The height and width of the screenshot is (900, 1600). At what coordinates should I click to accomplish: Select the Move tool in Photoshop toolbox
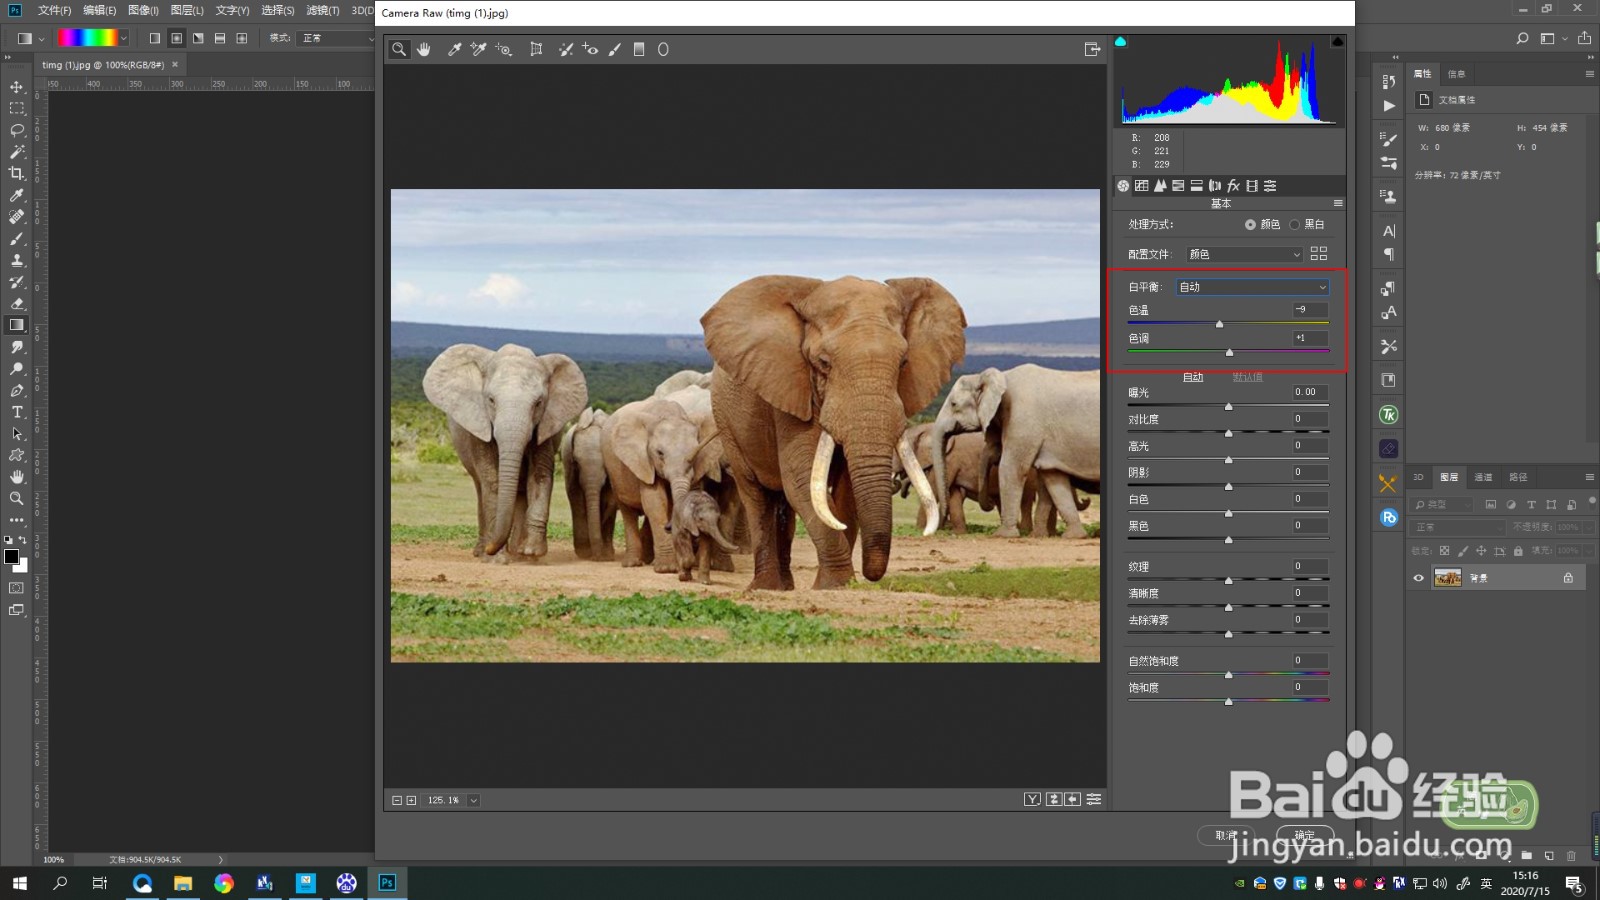(17, 87)
